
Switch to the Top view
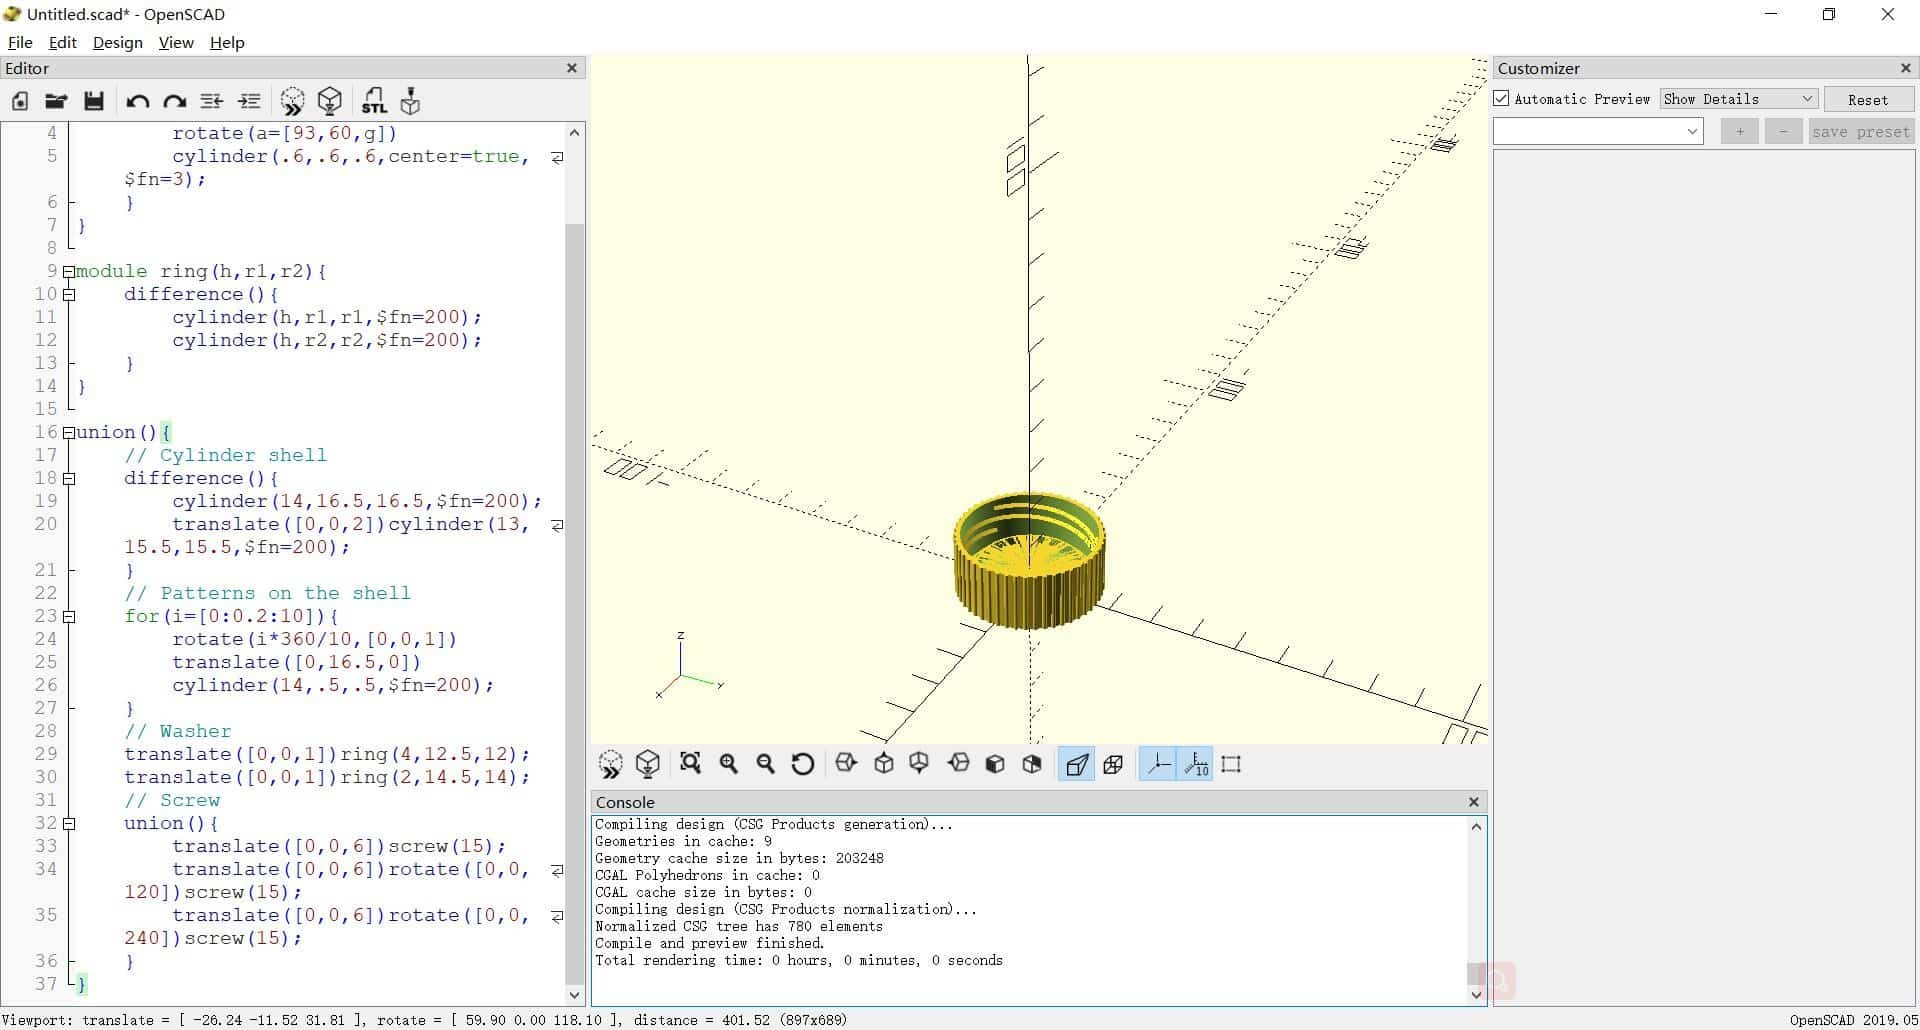(883, 764)
